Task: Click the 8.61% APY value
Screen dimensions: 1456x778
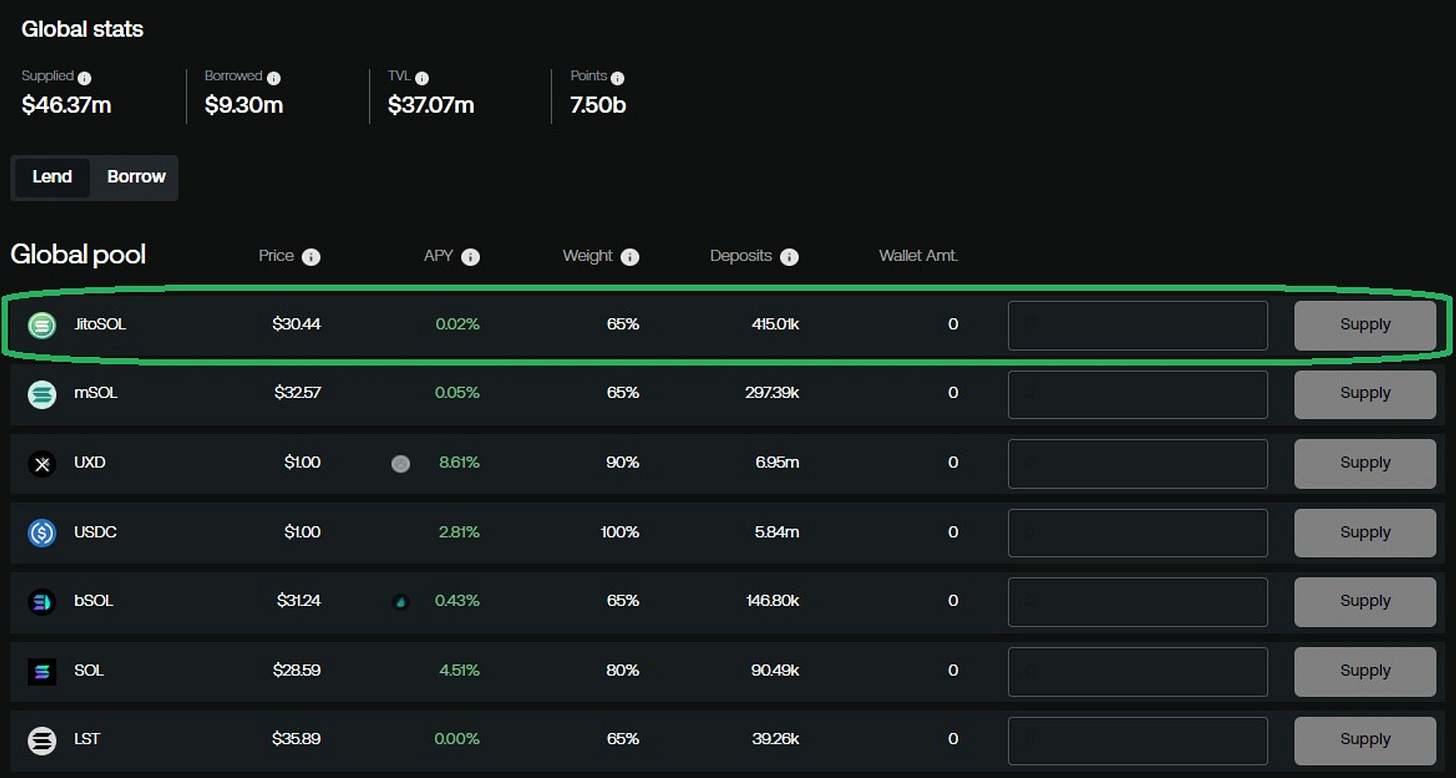Action: [459, 463]
